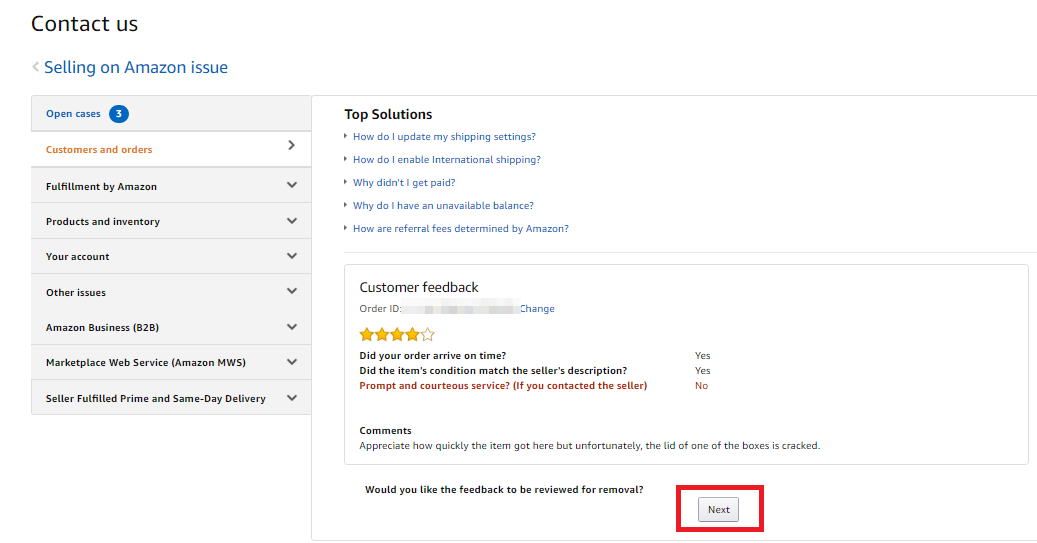Expand the Marketplace Web Service chevron

tap(292, 362)
